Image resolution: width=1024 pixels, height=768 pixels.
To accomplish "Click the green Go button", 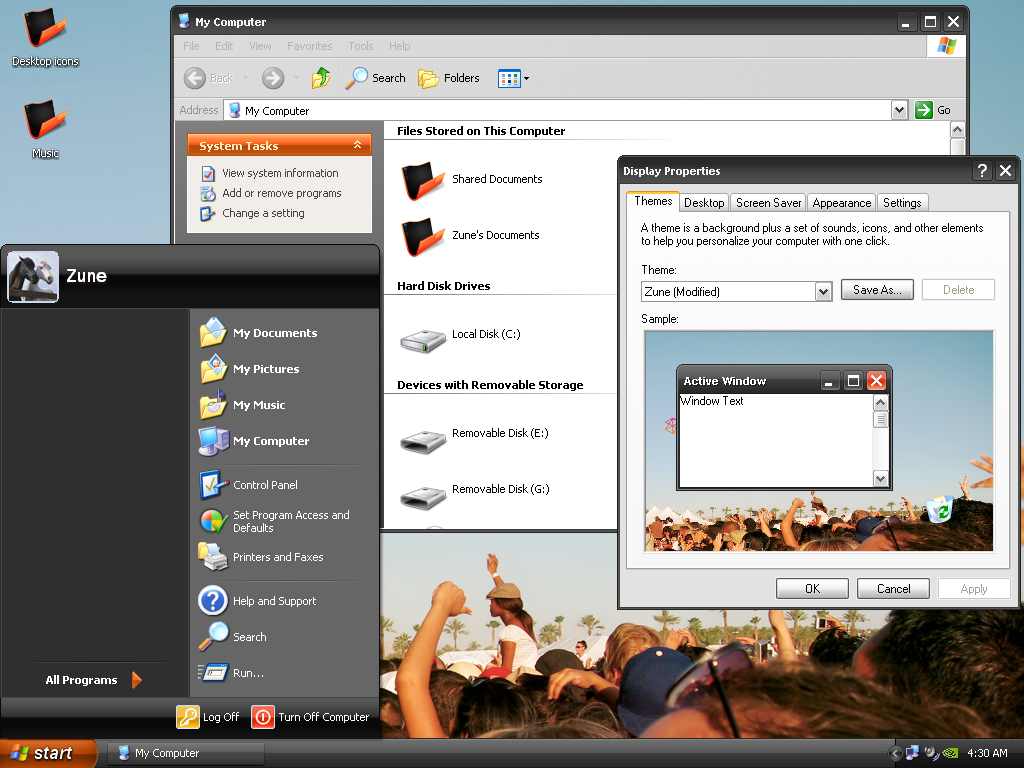I will point(933,110).
